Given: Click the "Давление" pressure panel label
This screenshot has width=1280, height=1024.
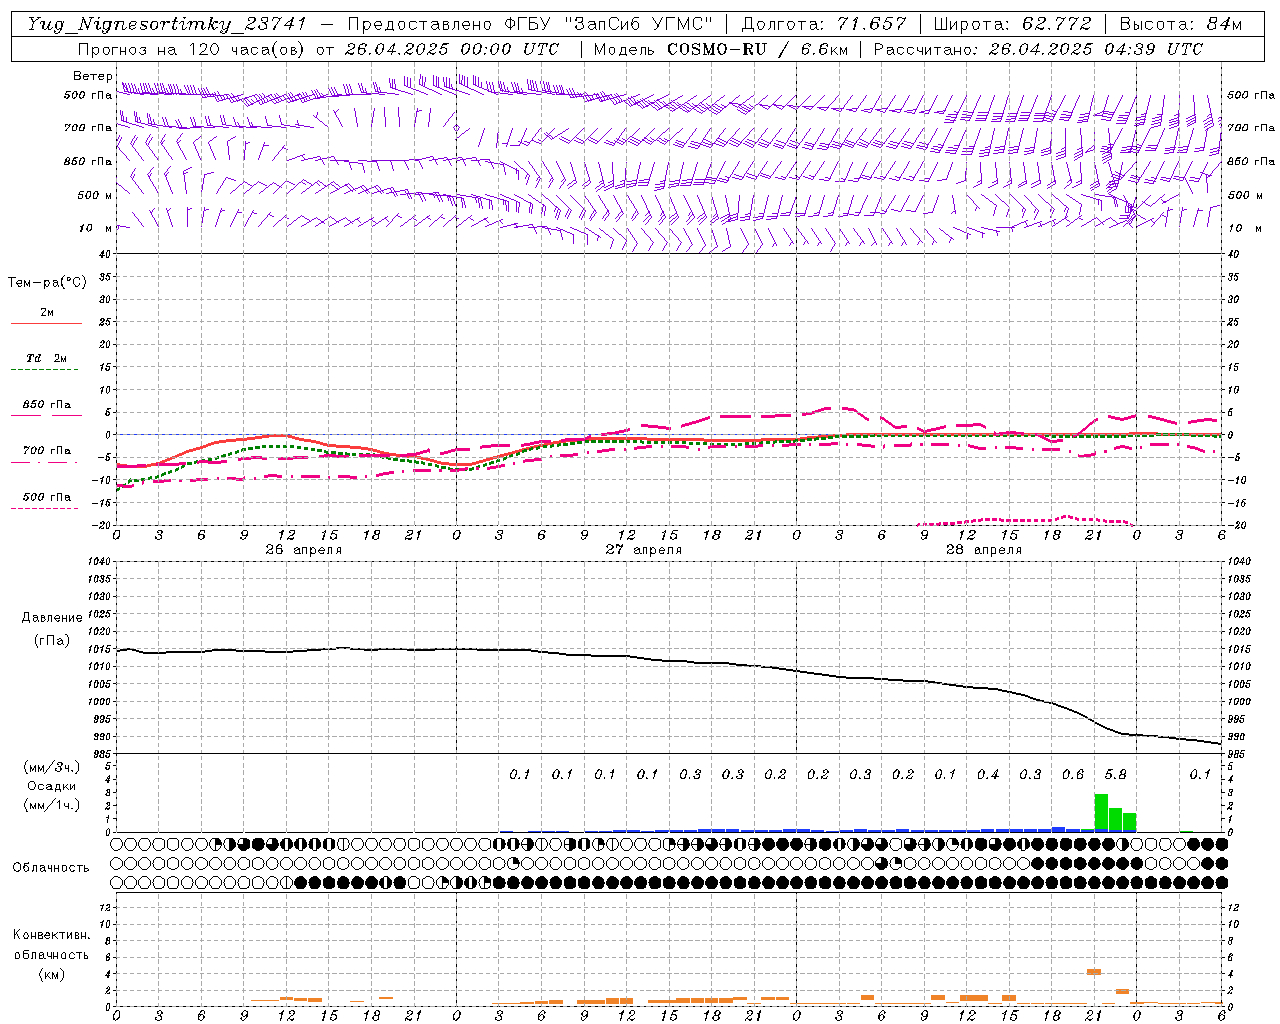Looking at the screenshot, I should point(51,618).
